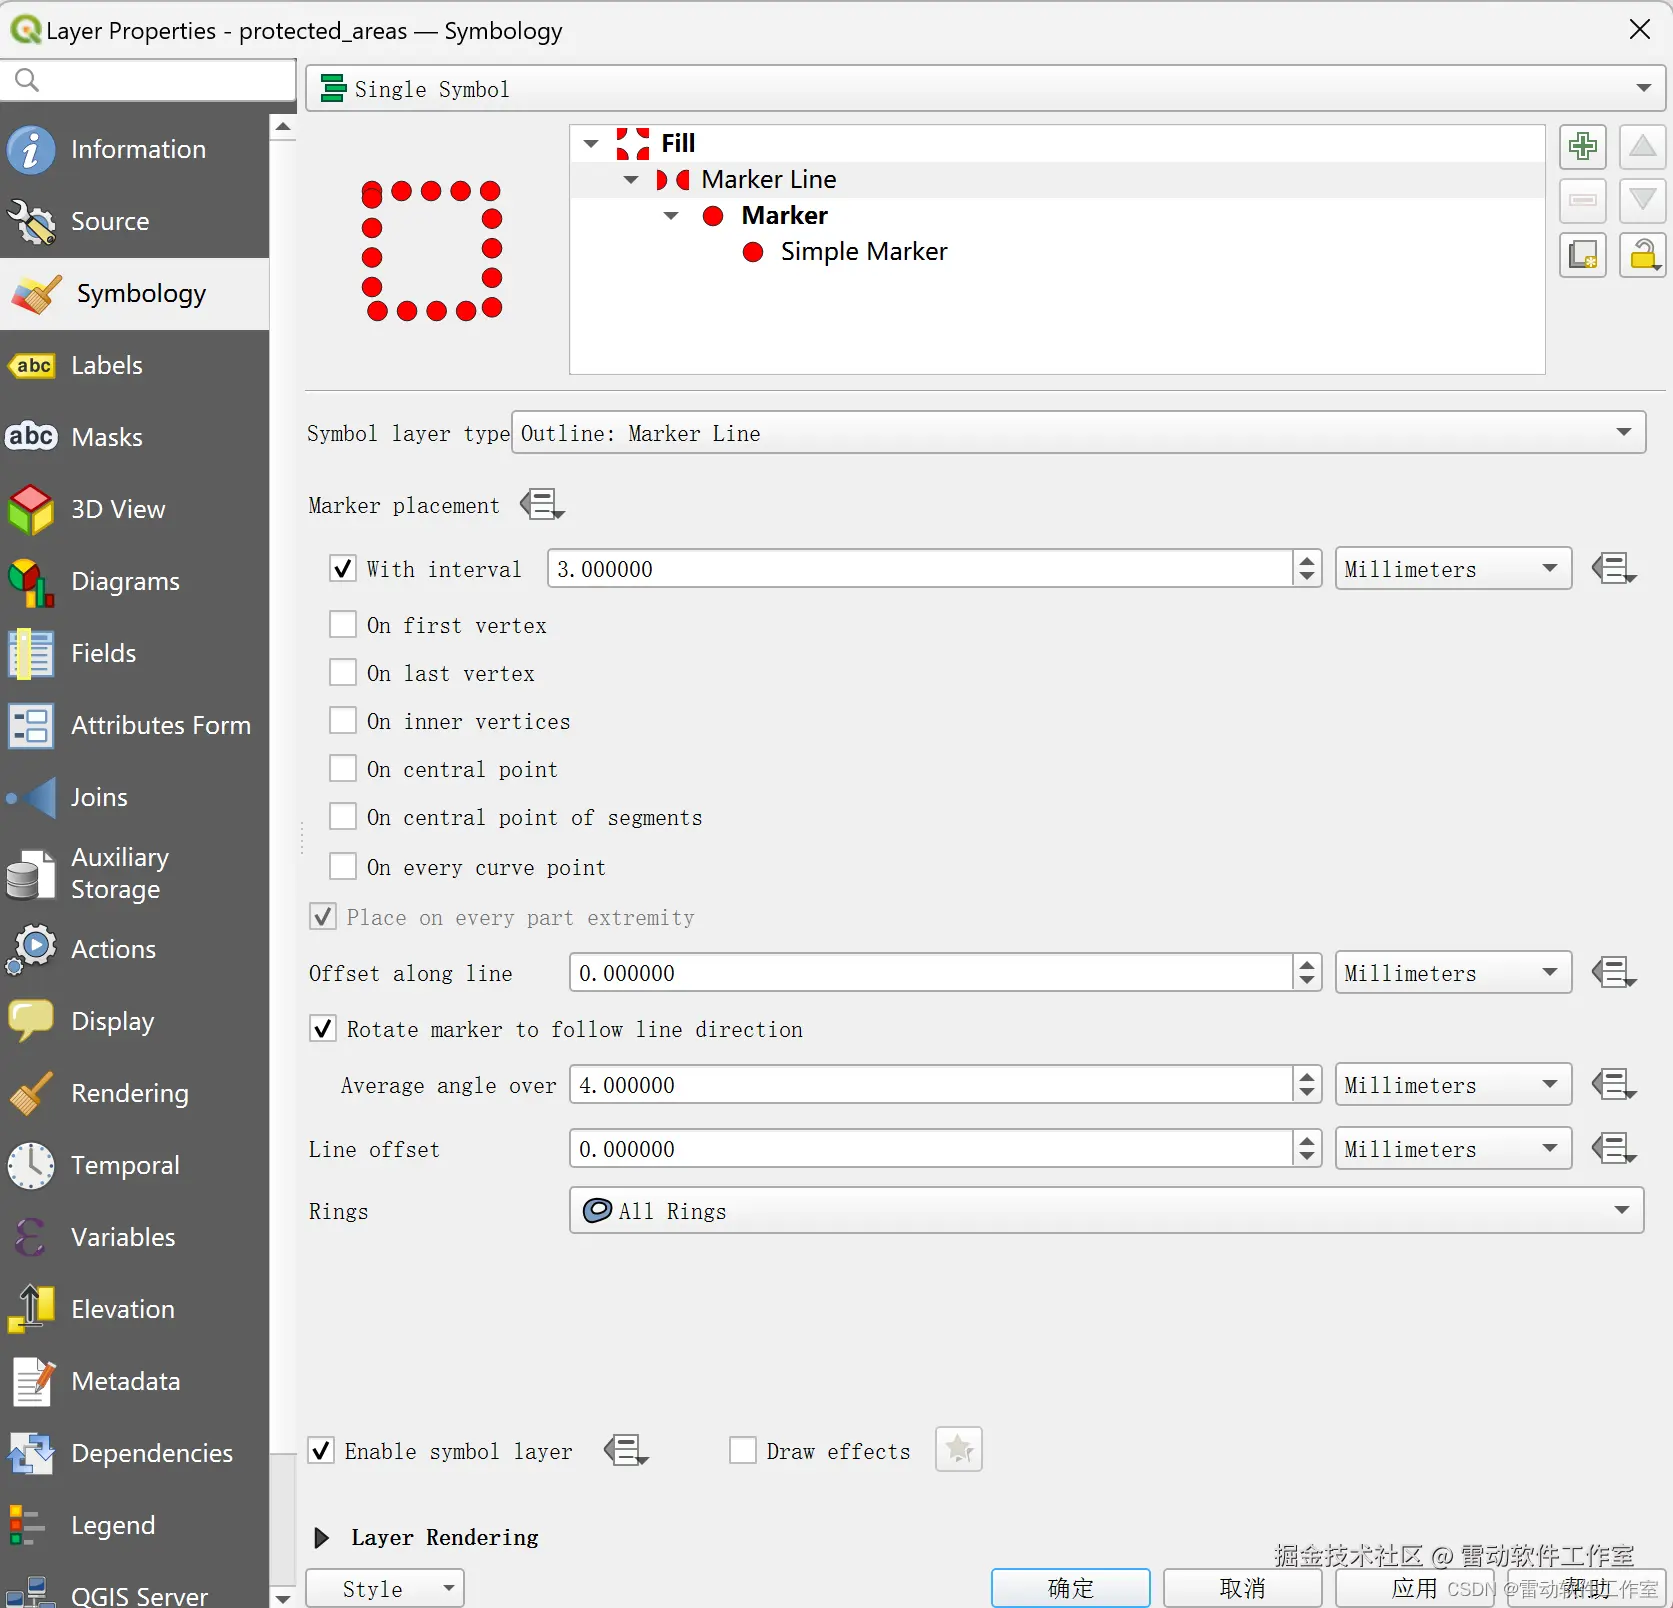Move symbol layer down with triangle arrow

[x=1642, y=200]
